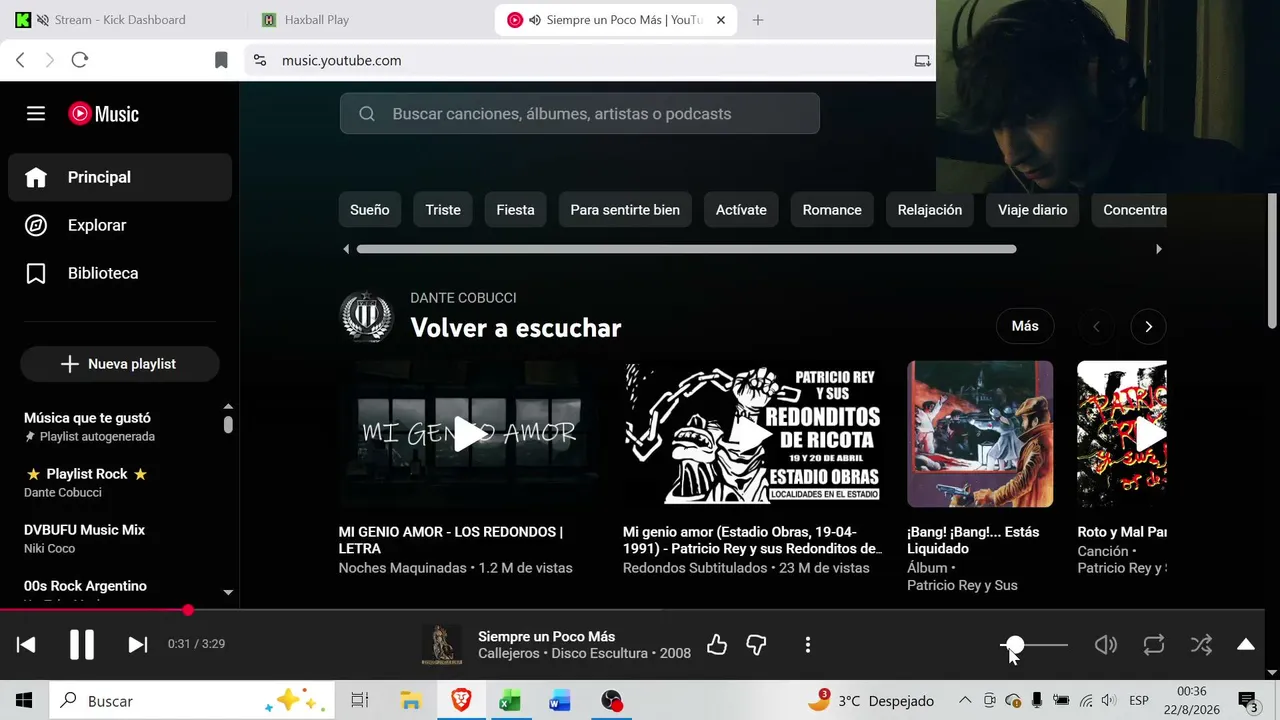Image resolution: width=1280 pixels, height=720 pixels.
Task: Go to Principal home page
Action: coord(120,177)
